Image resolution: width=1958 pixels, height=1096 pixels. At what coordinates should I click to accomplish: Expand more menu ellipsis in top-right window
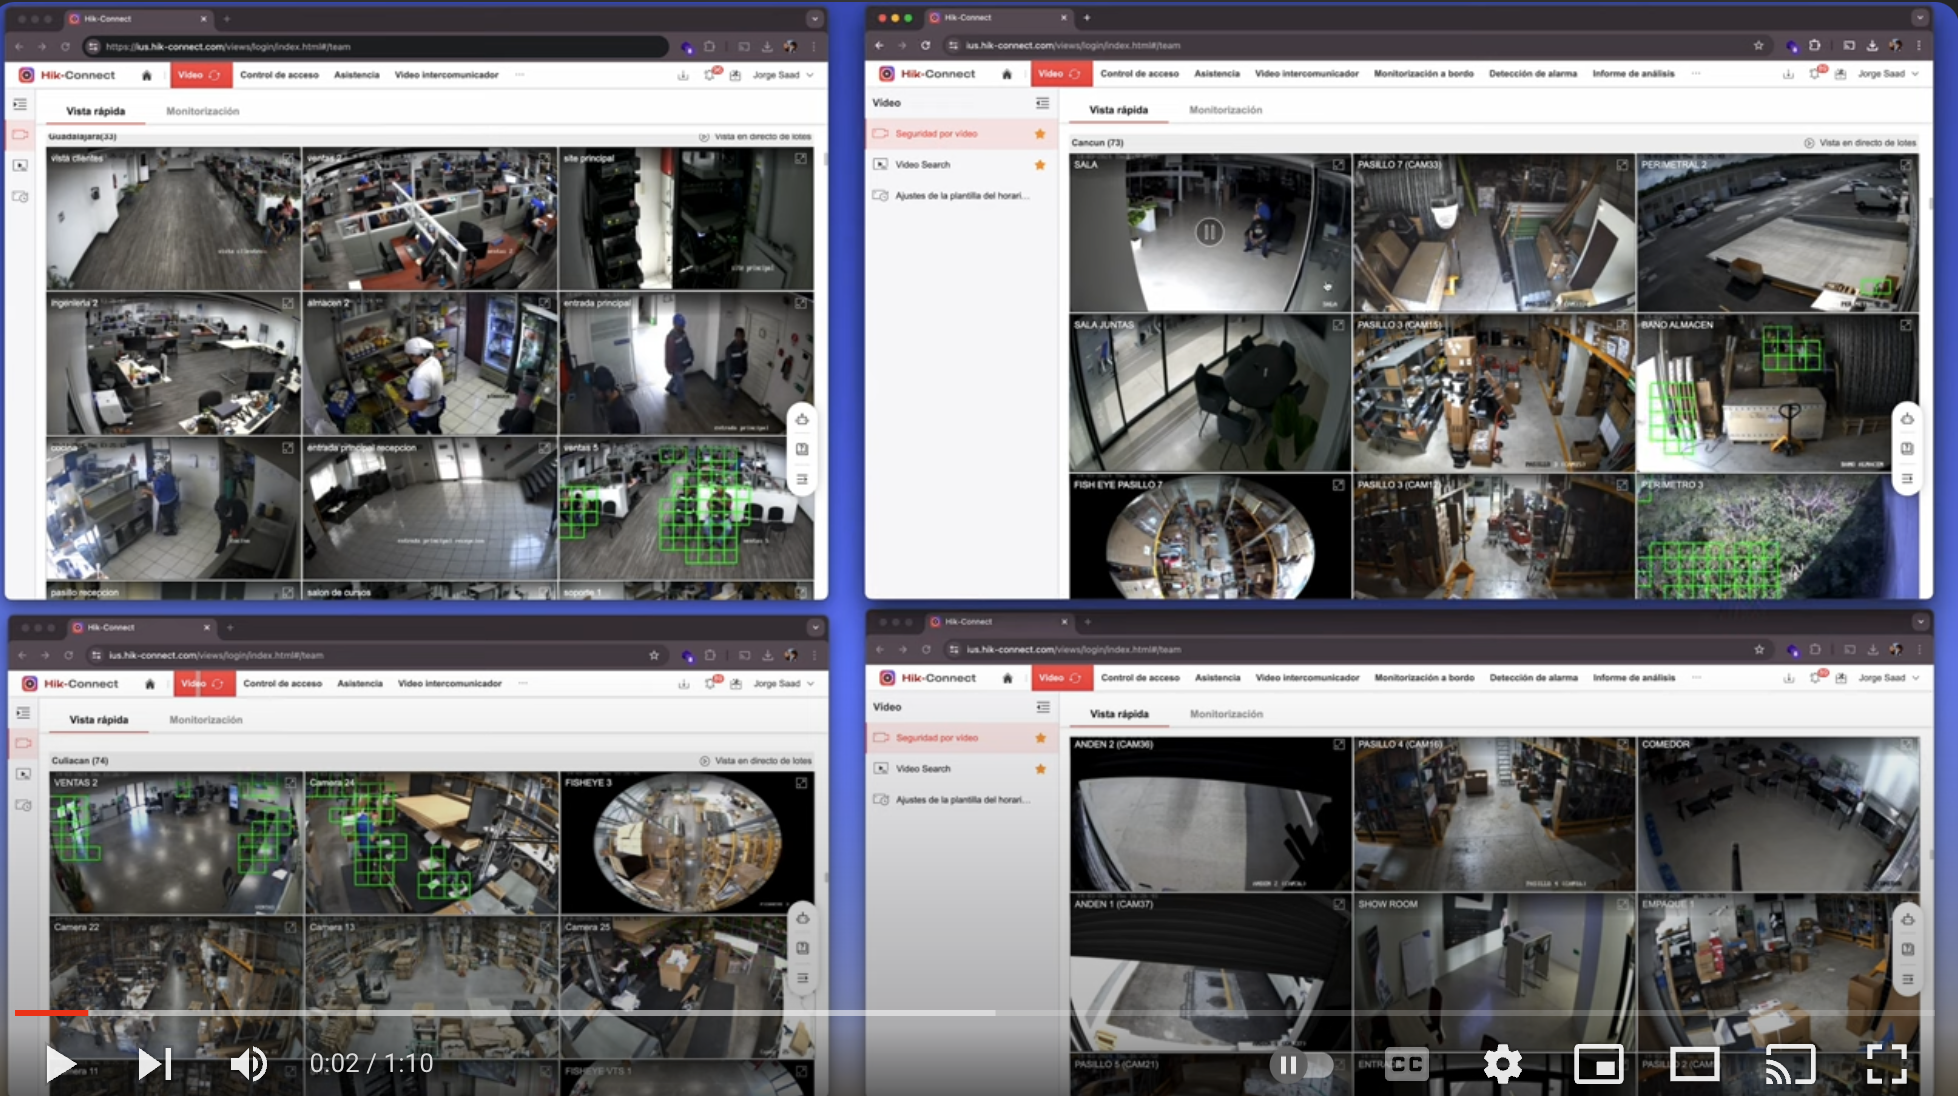[x=1696, y=74]
